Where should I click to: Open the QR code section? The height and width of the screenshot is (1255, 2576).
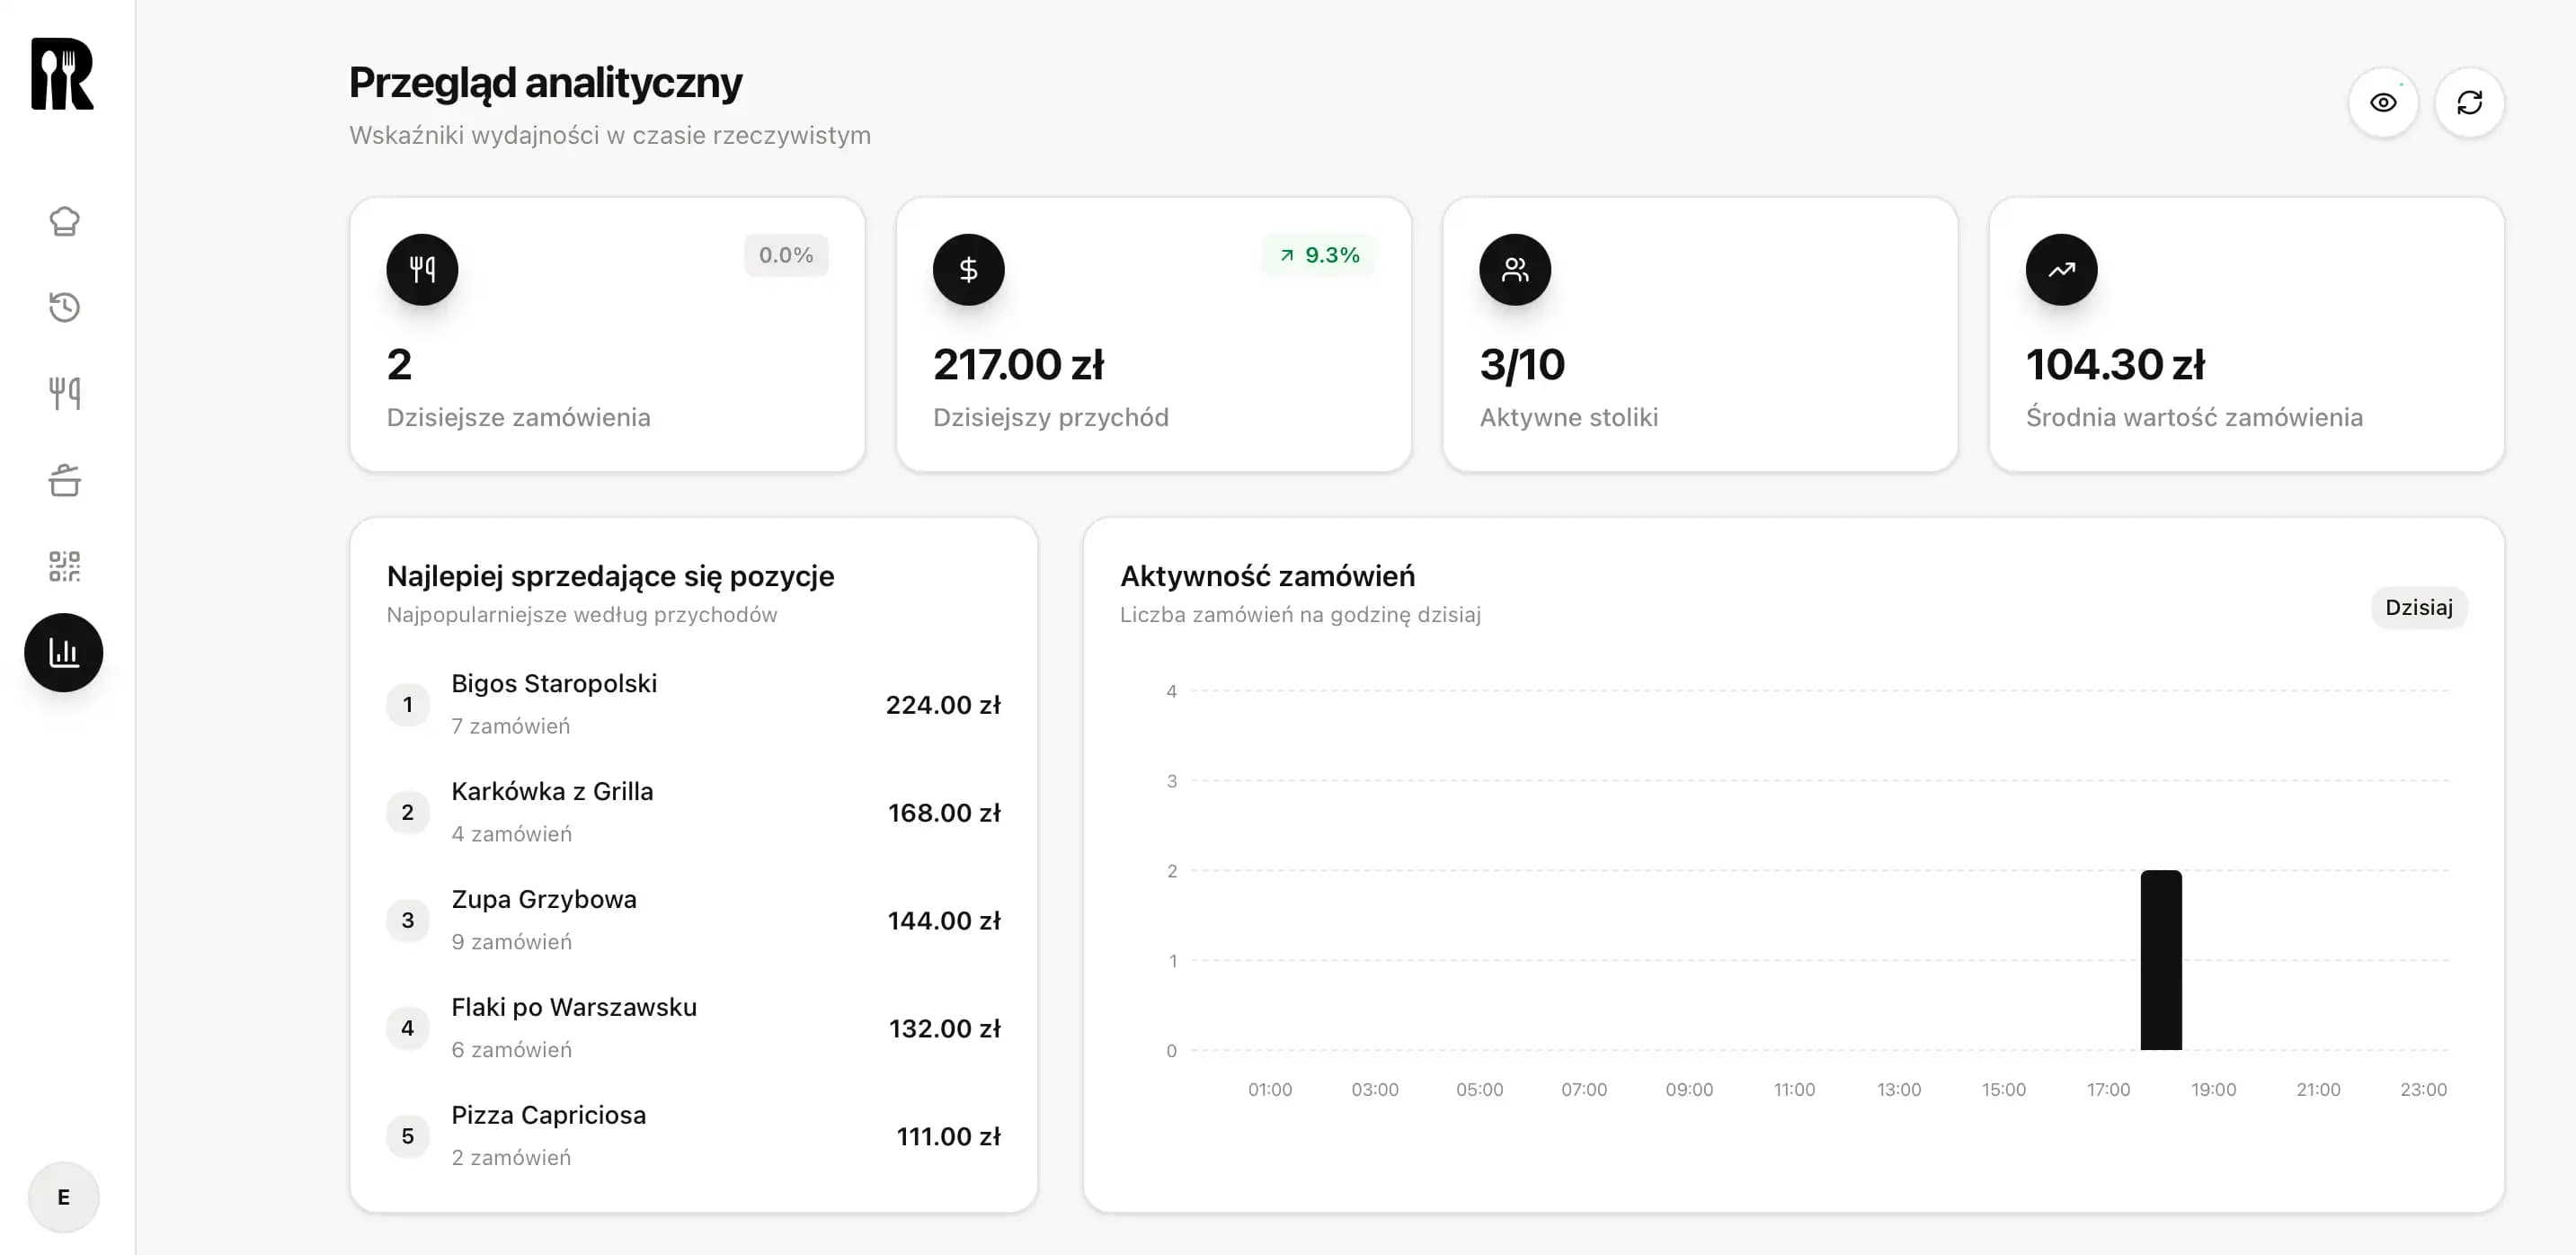tap(64, 566)
